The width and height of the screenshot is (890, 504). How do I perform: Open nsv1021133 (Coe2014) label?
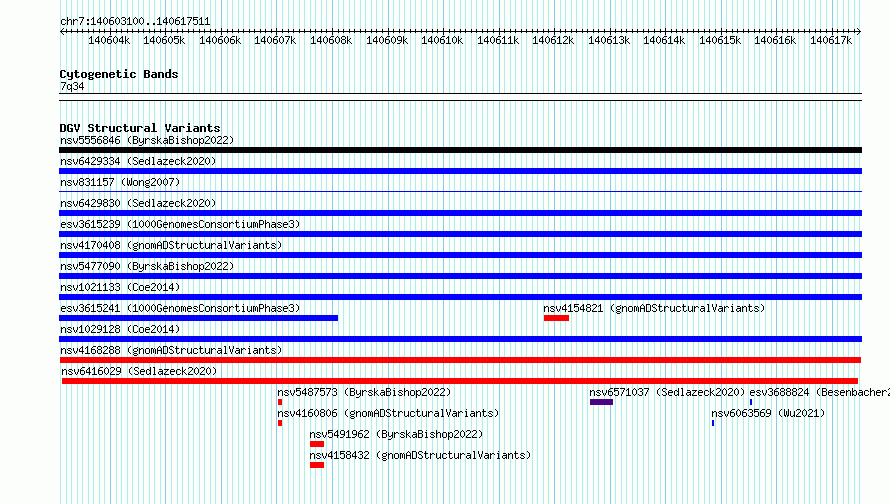click(120, 287)
